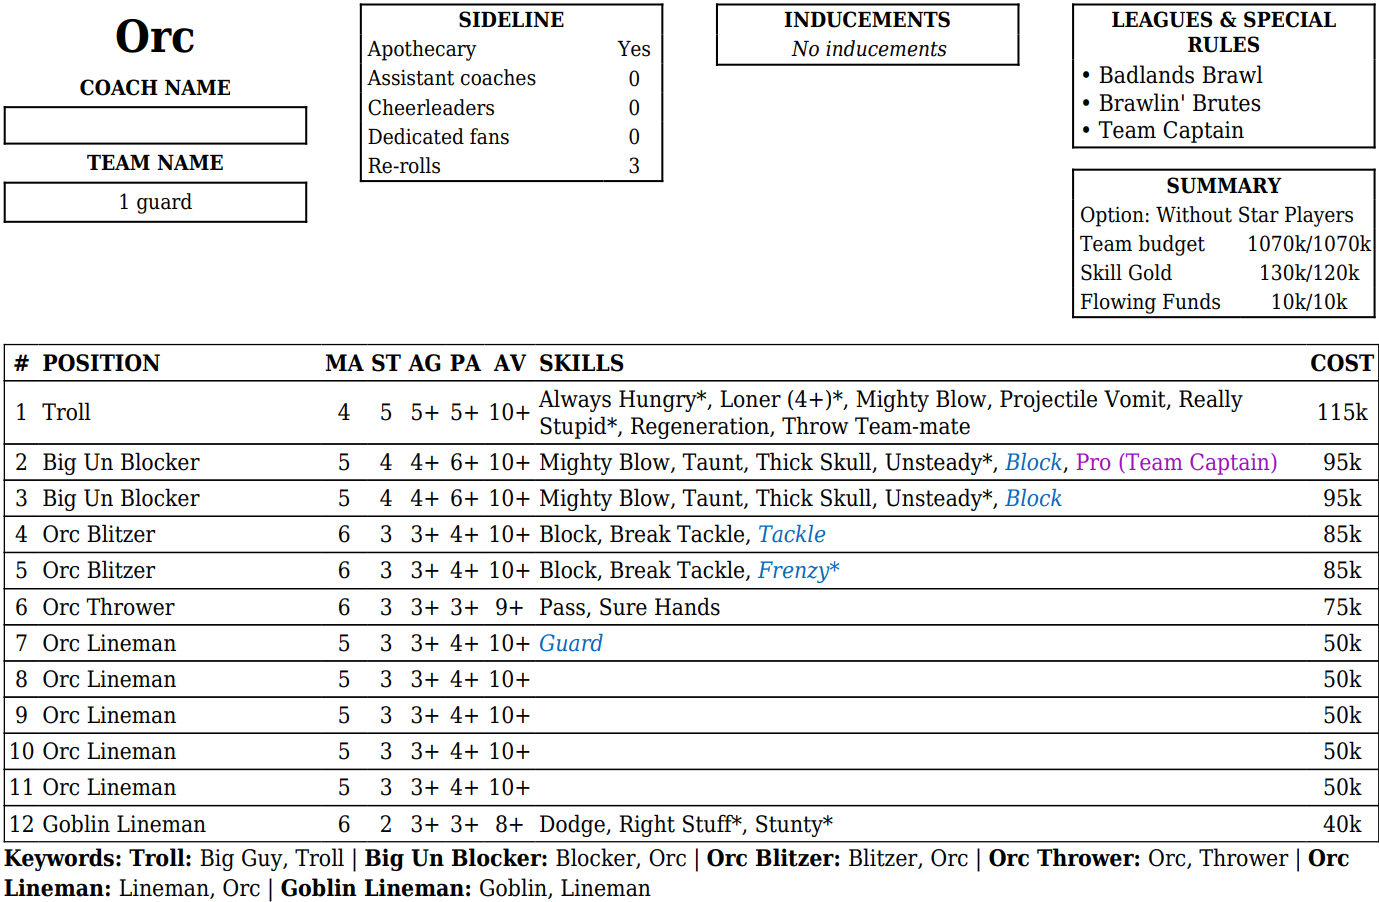Image resolution: width=1379 pixels, height=902 pixels.
Task: Click the 'Apothecary' sideline entry
Action: point(422,49)
